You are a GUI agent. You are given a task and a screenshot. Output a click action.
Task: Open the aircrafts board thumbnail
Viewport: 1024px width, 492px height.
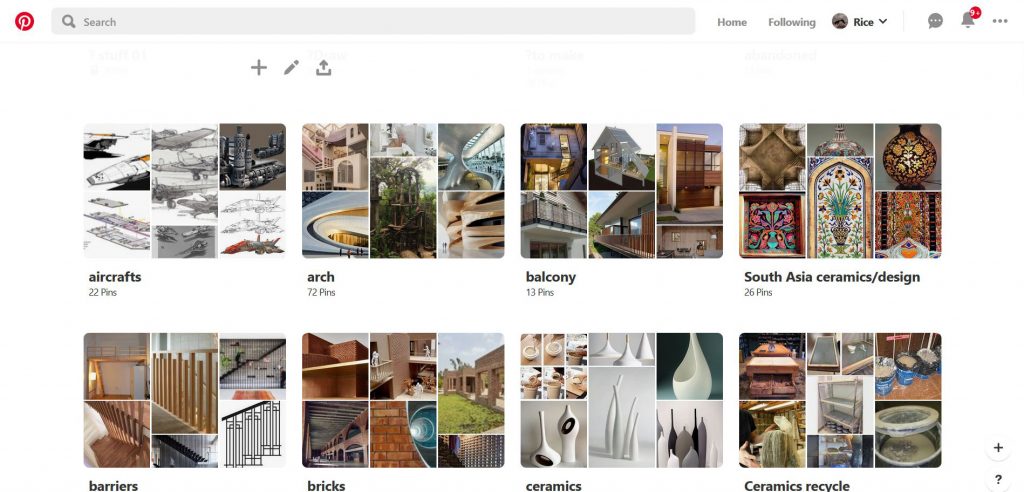(185, 191)
